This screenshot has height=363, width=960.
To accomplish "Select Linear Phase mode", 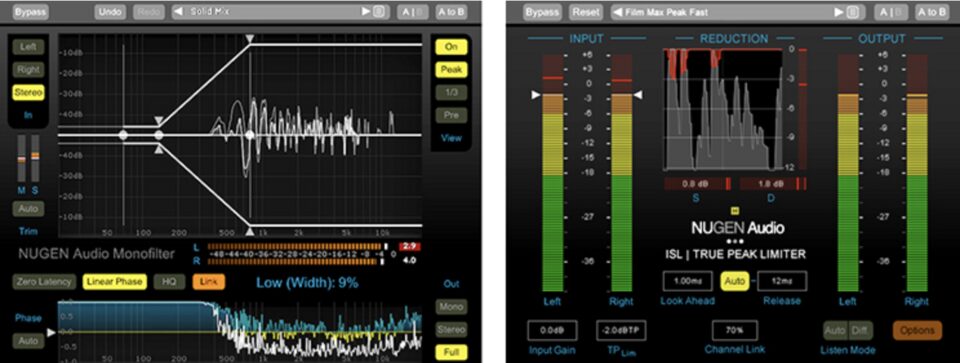I will pyautogui.click(x=115, y=282).
